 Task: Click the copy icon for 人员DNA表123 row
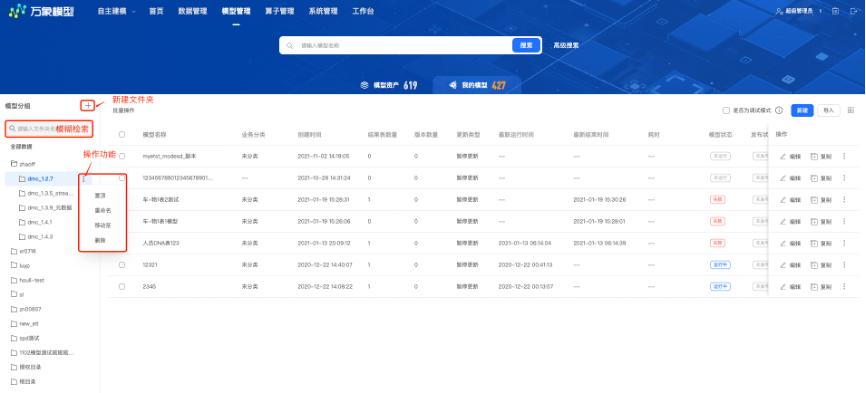coord(814,243)
